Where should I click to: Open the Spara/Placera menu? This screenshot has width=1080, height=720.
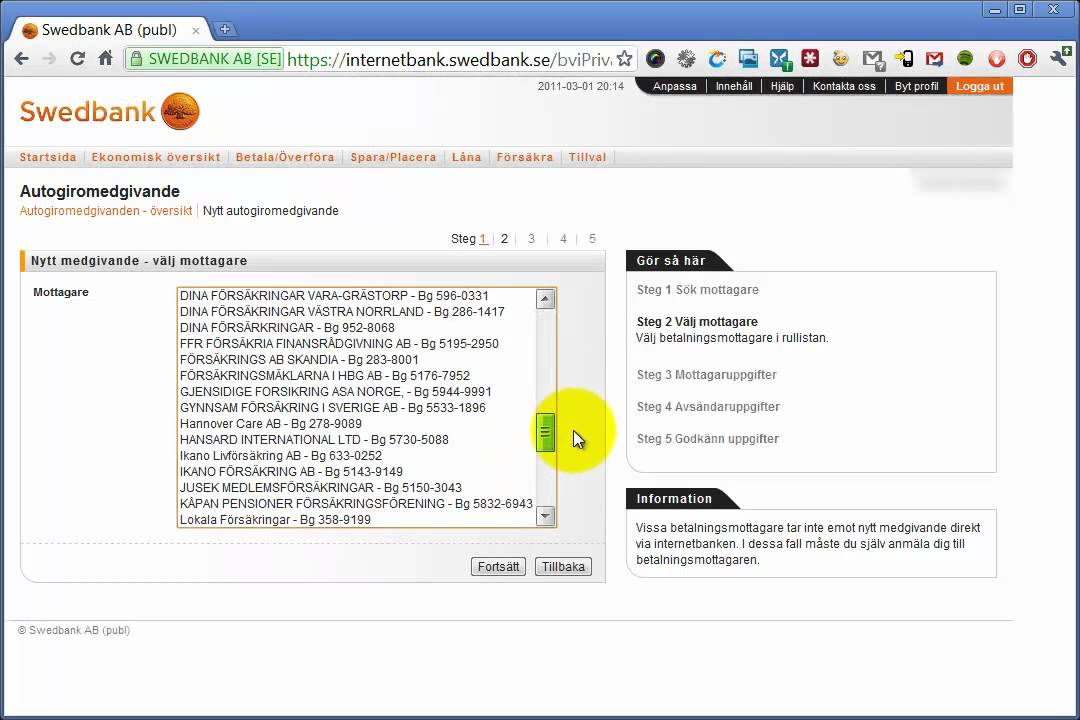point(393,157)
